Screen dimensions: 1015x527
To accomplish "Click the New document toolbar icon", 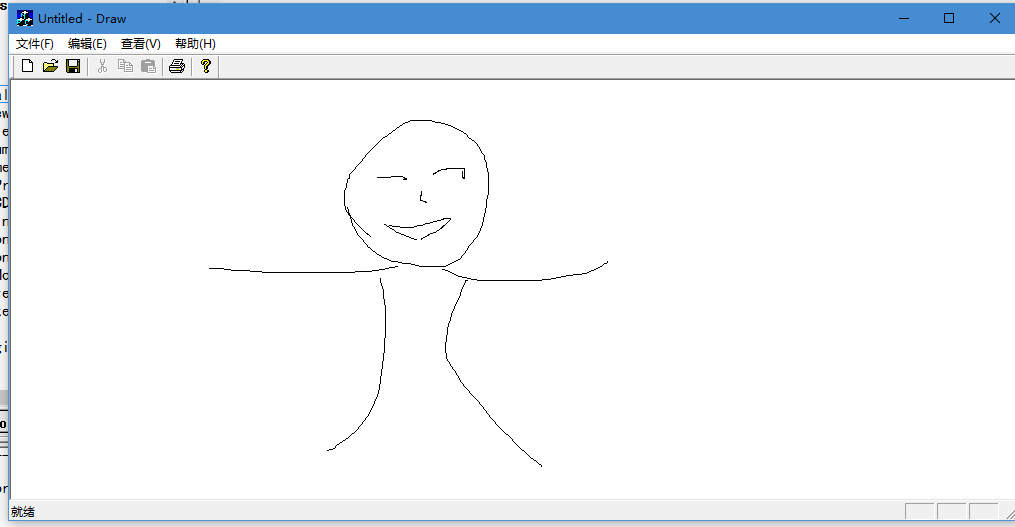I will (x=27, y=66).
